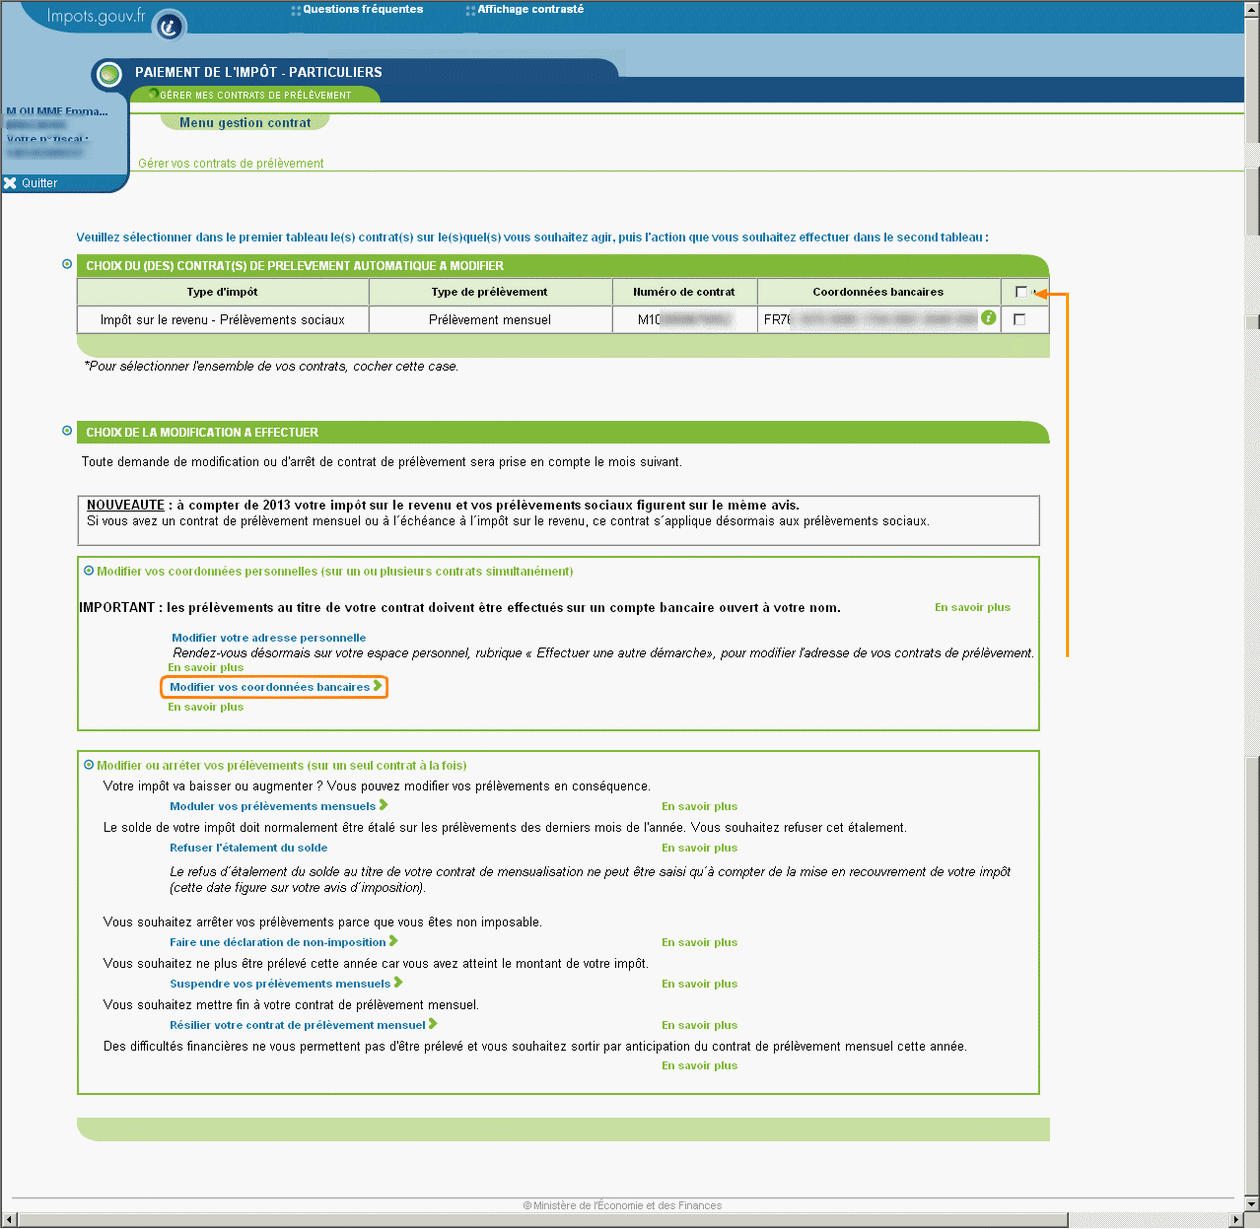Click green arrow after Résilier votre contrat
Screen dimensions: 1260x1229
click(x=433, y=1024)
